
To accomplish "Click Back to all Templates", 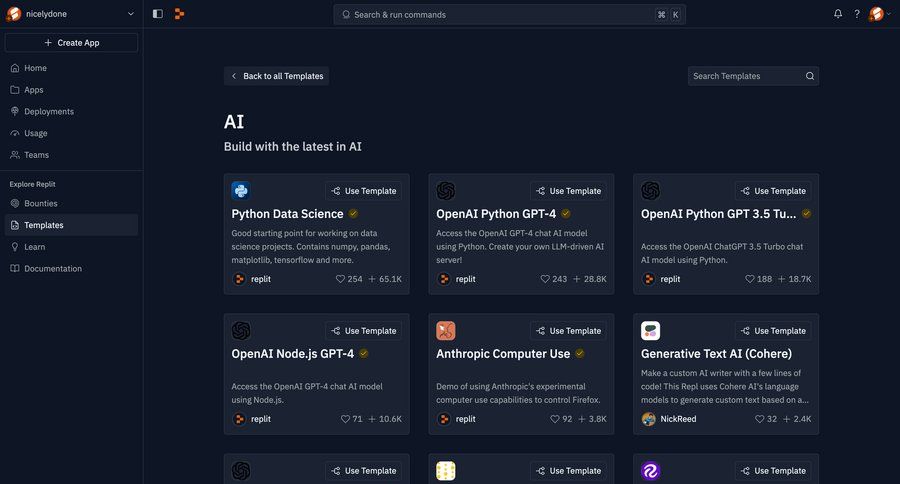I will 276,76.
